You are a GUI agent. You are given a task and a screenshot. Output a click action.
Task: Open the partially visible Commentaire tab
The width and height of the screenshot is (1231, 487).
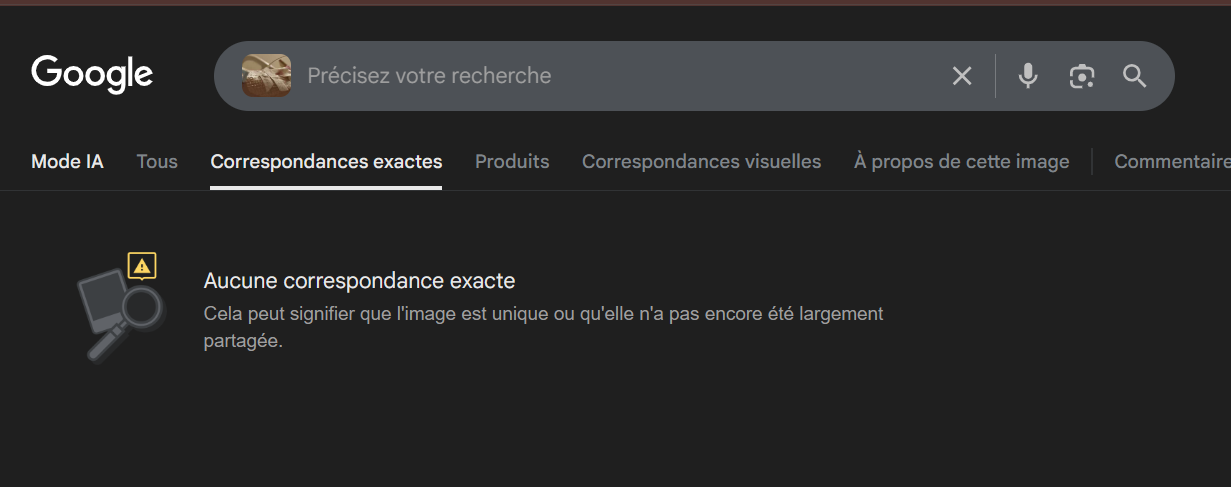click(x=1172, y=161)
